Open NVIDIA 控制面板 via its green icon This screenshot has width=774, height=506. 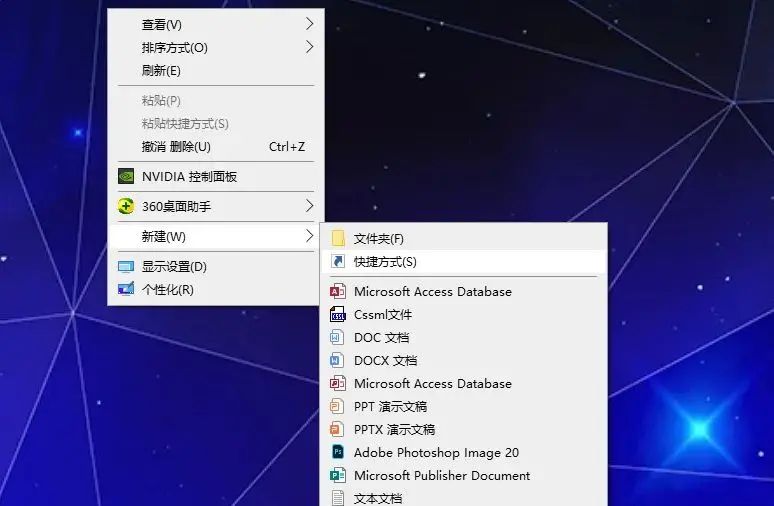(126, 176)
